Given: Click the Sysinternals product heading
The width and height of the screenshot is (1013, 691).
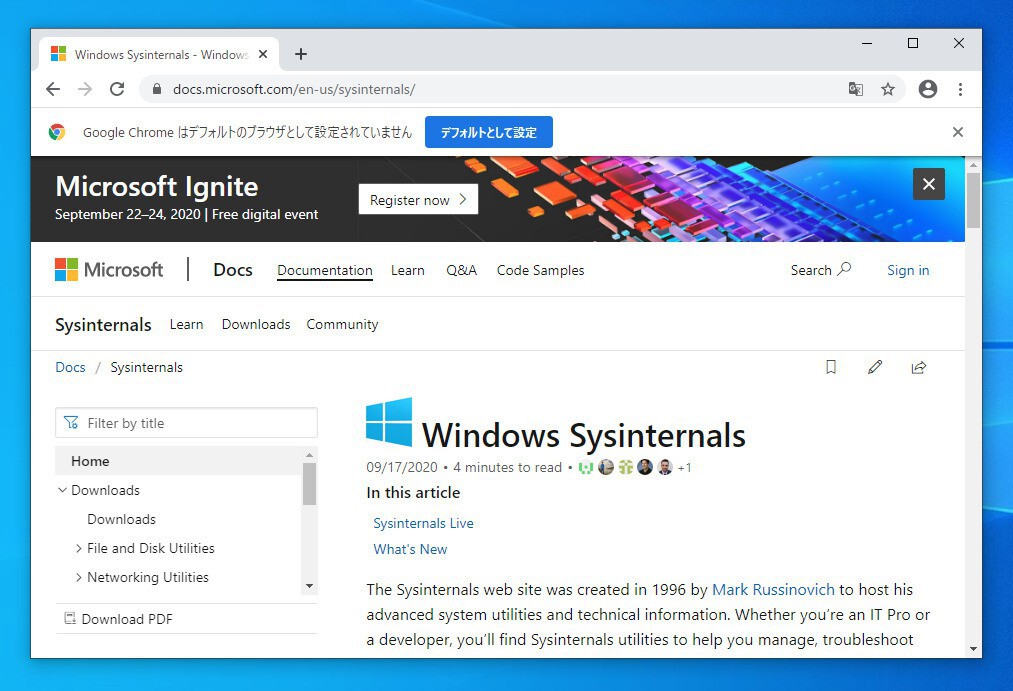Looking at the screenshot, I should coord(103,324).
